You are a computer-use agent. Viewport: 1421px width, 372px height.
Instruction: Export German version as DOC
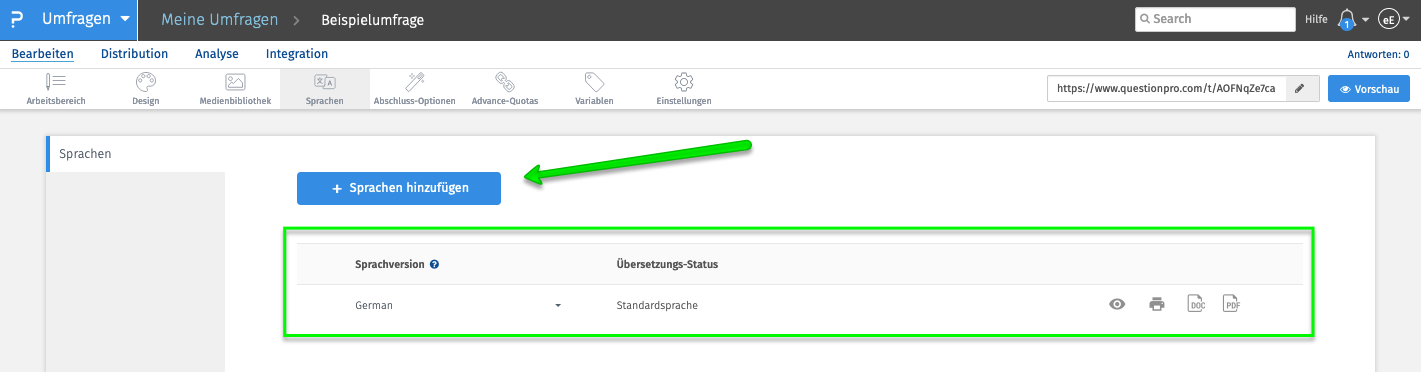point(1195,305)
